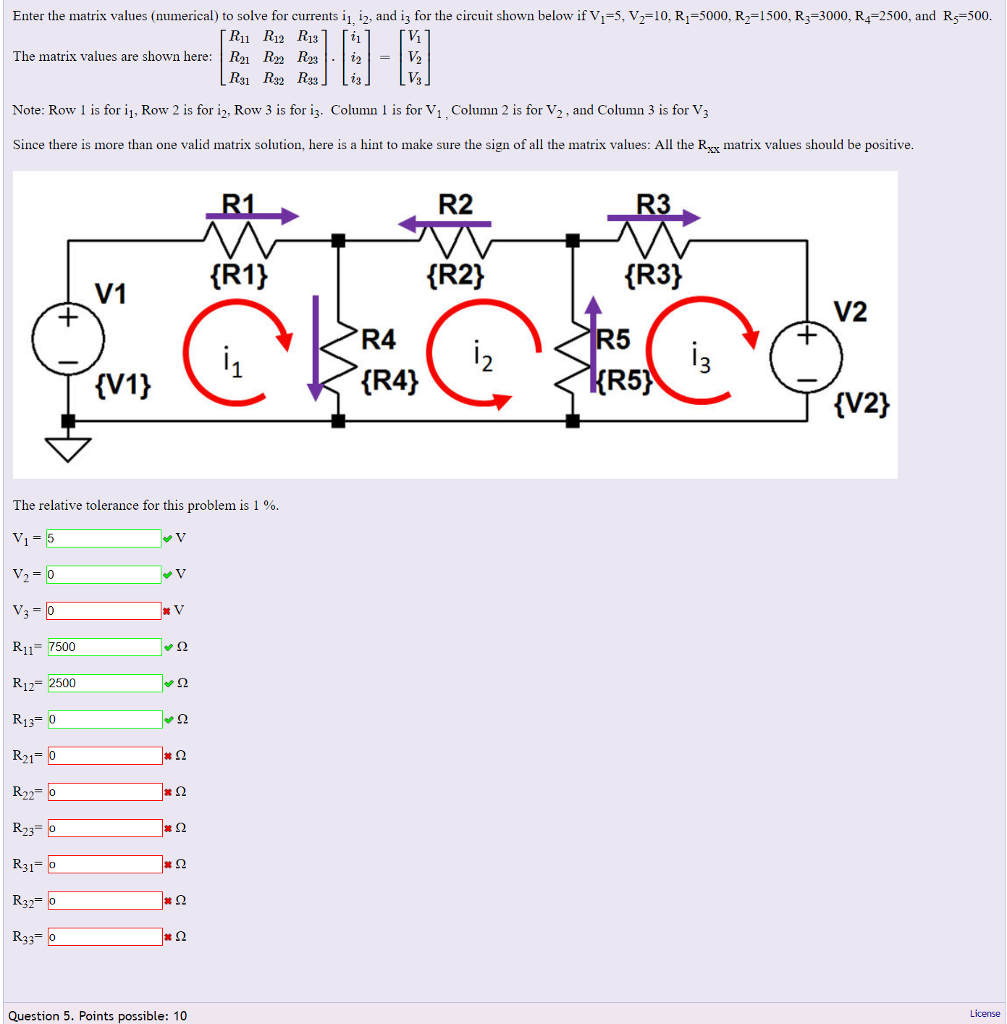Click the red X icon next to R22
The height and width of the screenshot is (1024, 1007).
pos(168,791)
